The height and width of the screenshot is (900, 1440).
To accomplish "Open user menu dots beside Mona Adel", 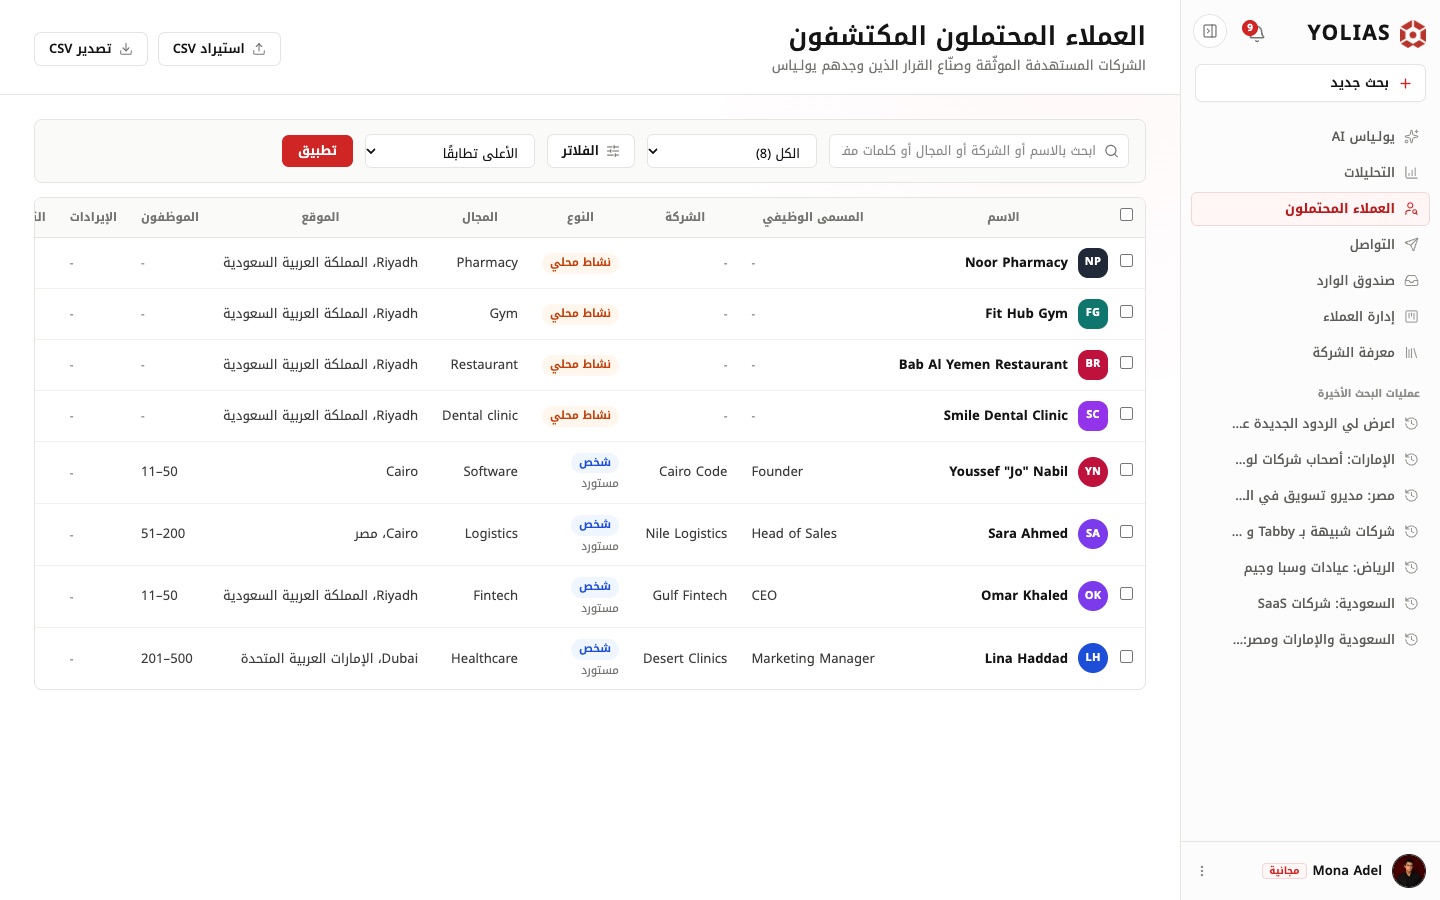I will pos(1202,871).
